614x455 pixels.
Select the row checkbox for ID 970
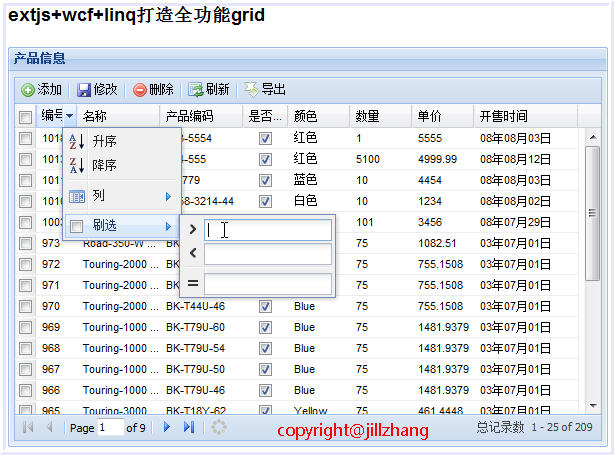click(25, 306)
